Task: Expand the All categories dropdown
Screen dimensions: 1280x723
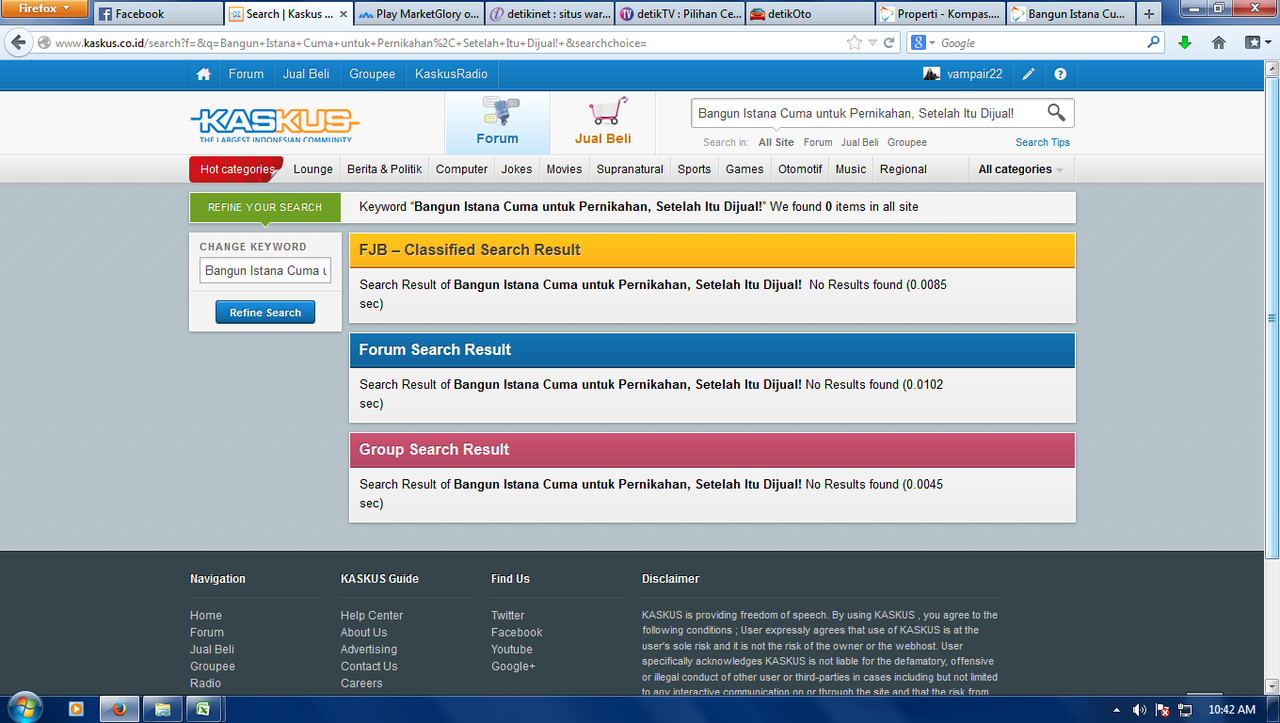Action: click(1020, 169)
